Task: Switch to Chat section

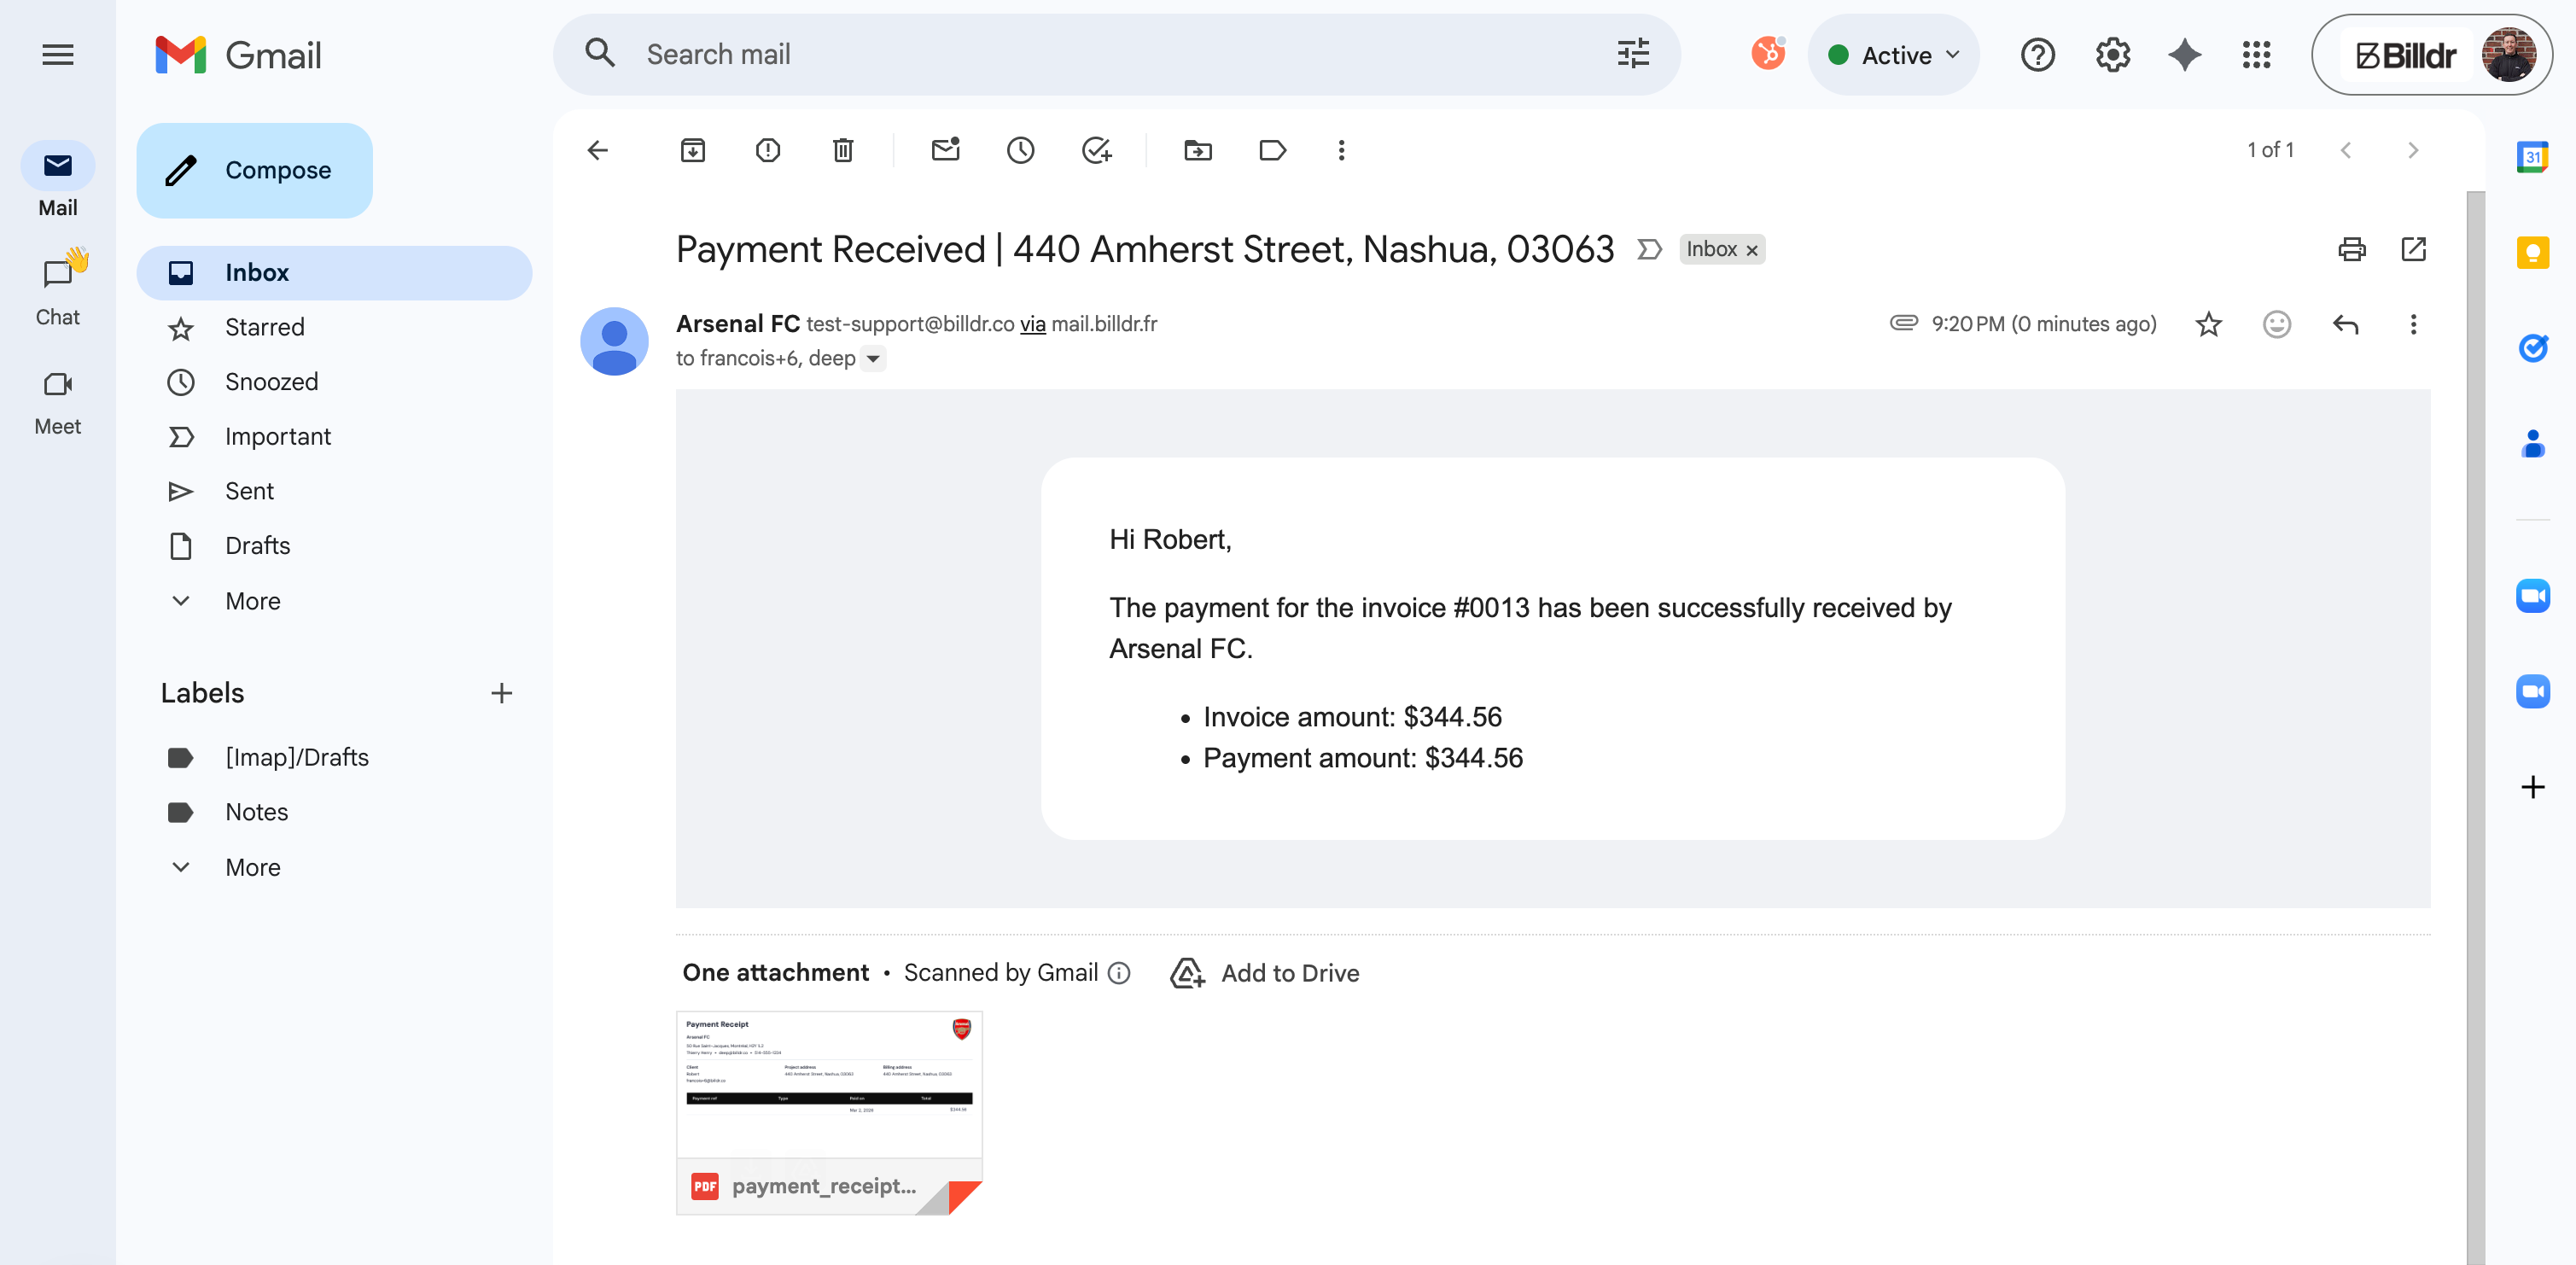Action: [x=58, y=290]
